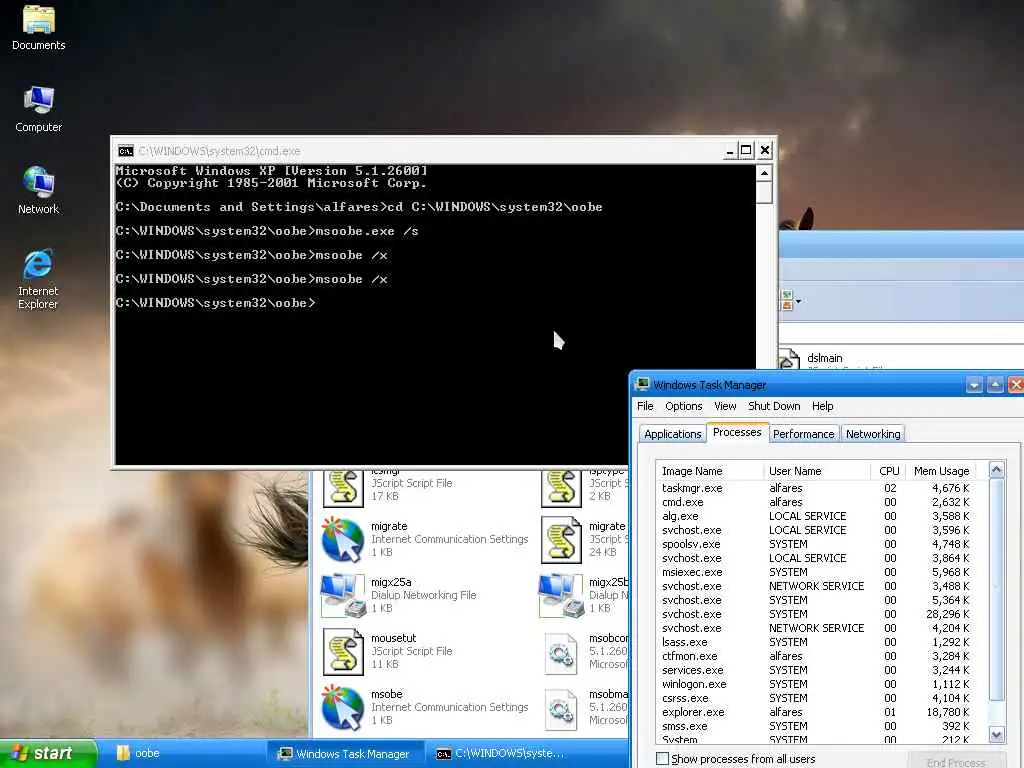Select svchost.exe row using 28,296 K

816,614
